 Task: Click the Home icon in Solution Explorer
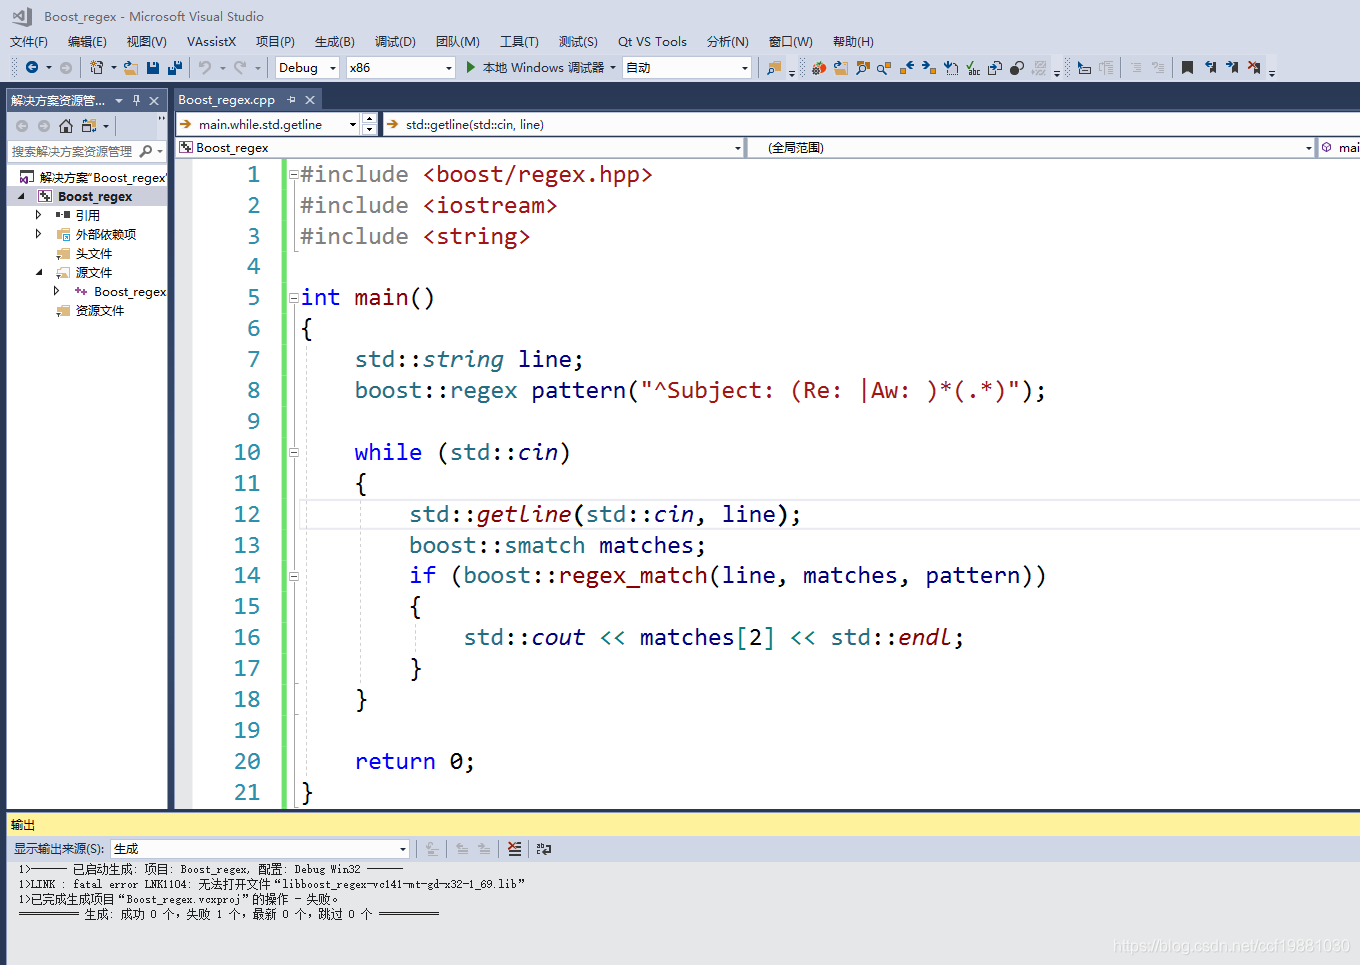(66, 125)
